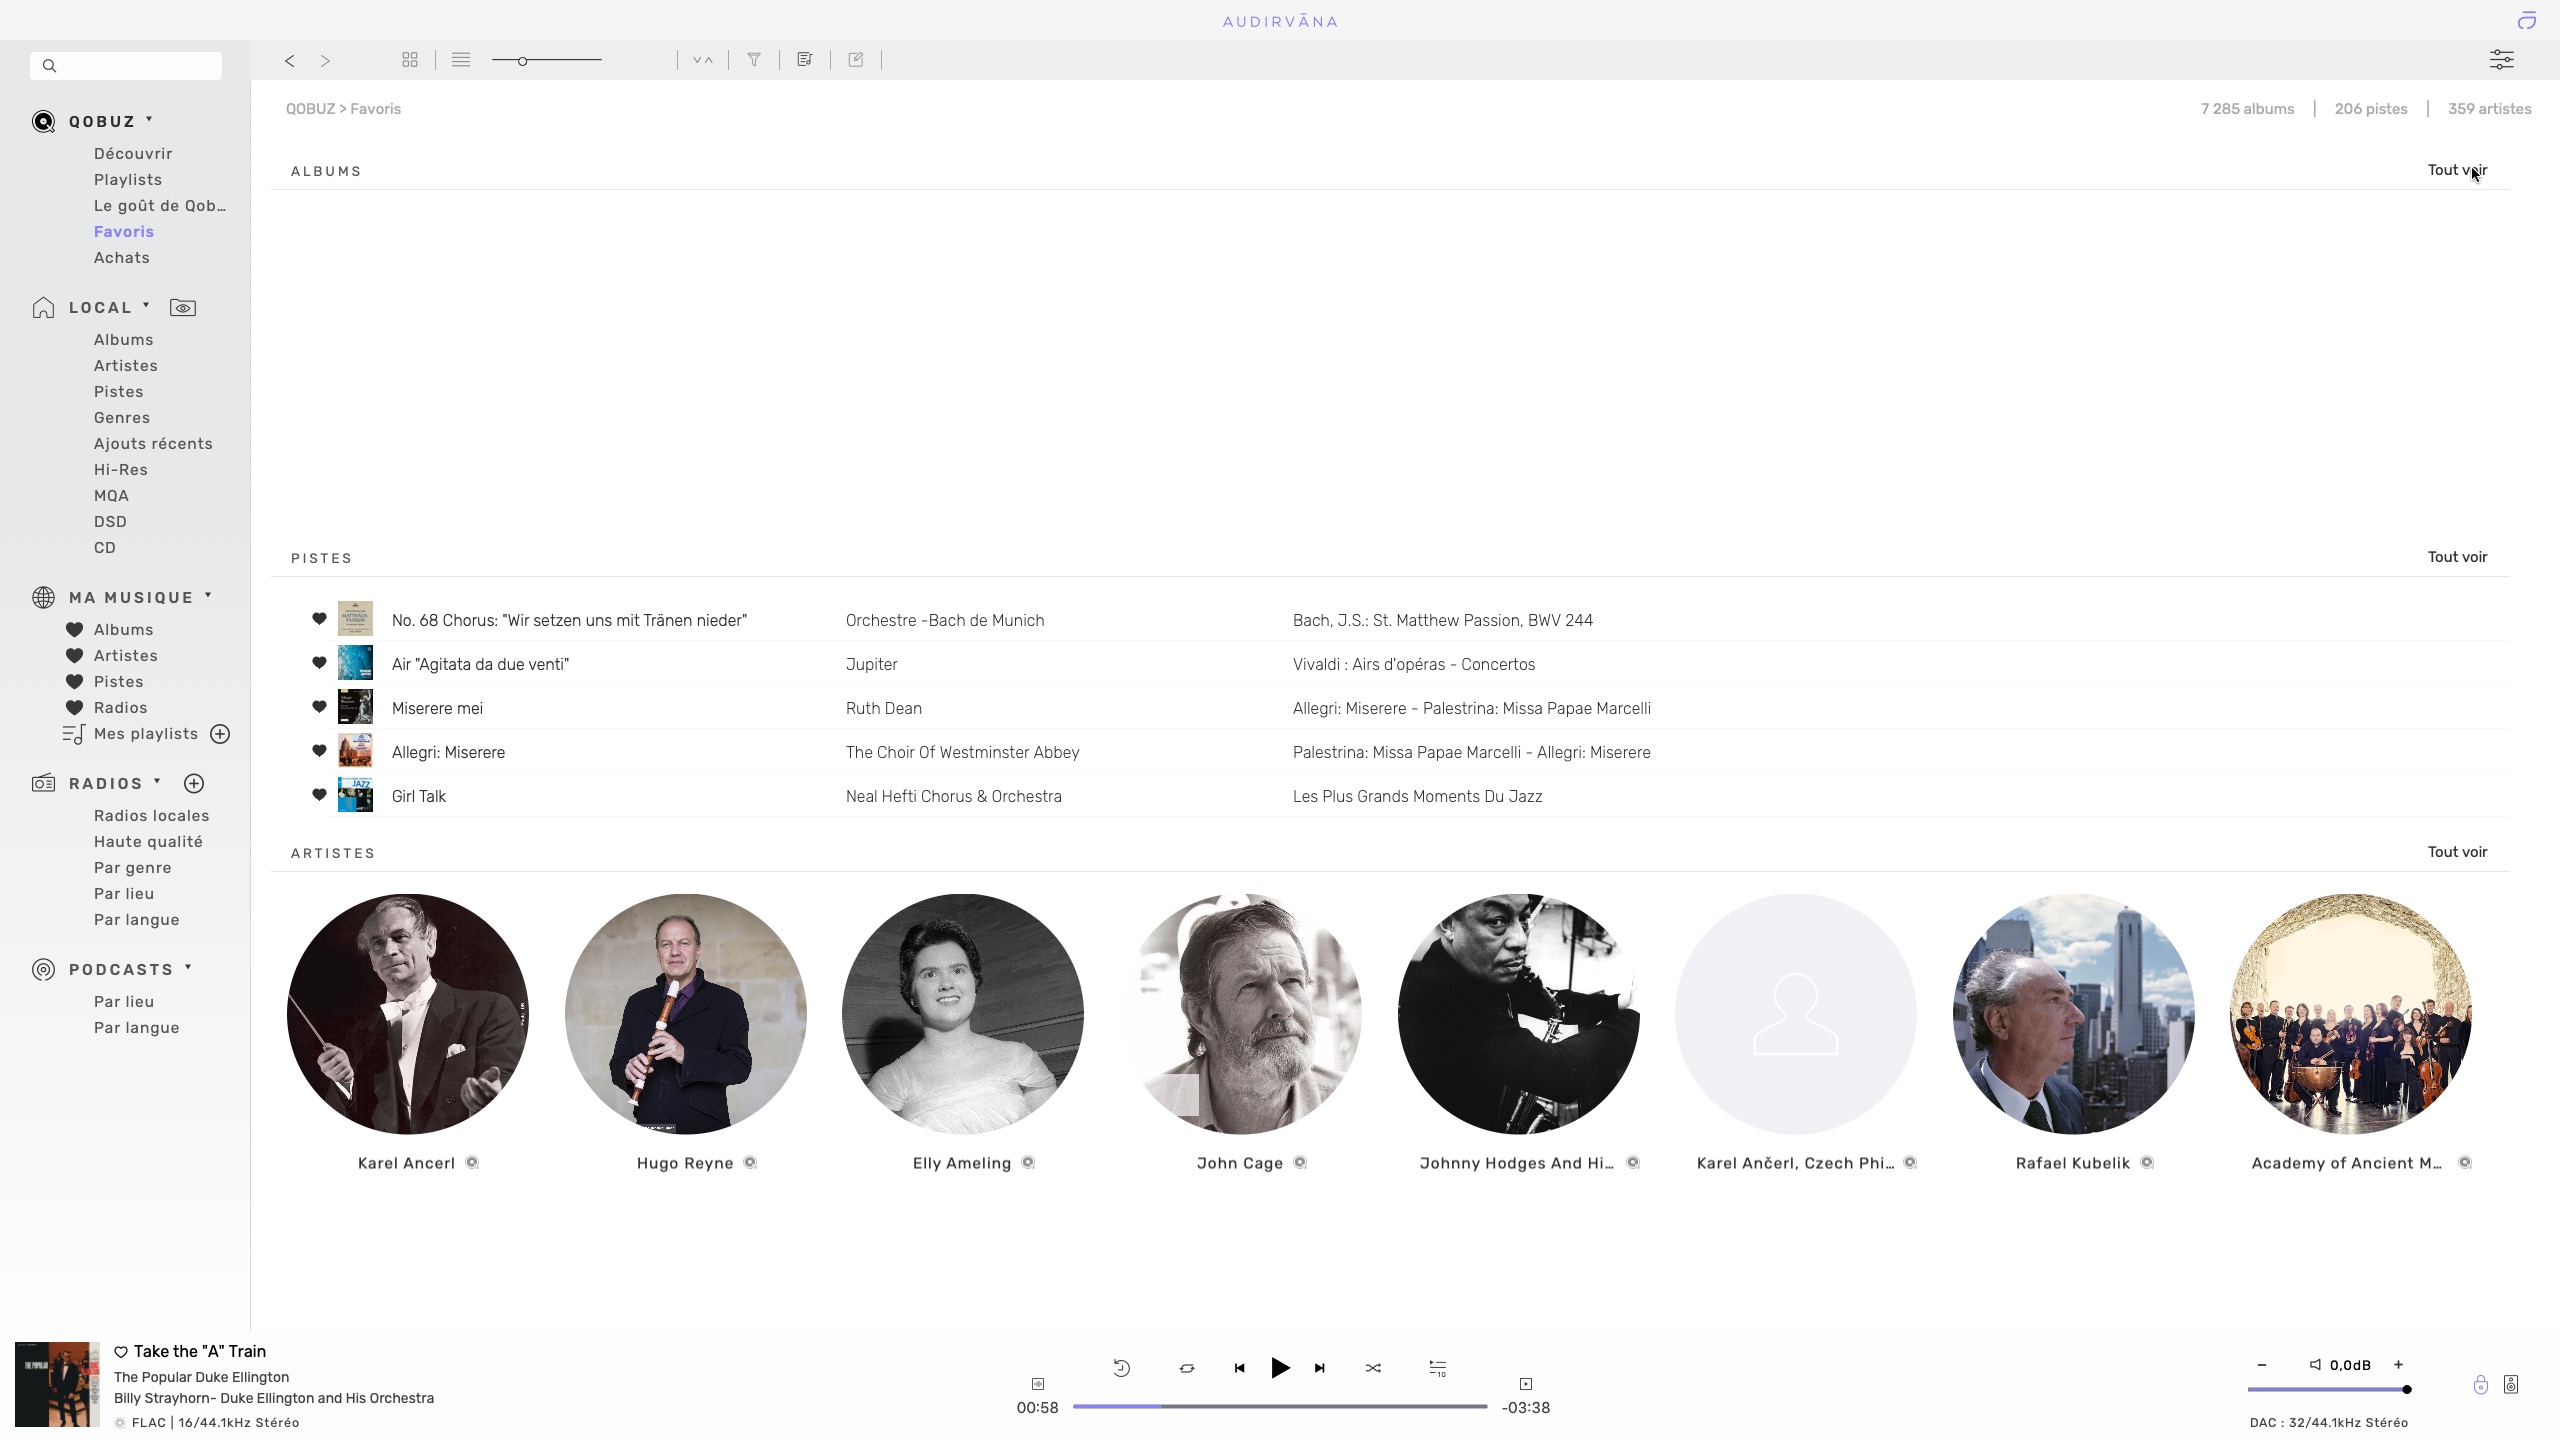Open the sort order control

703,60
